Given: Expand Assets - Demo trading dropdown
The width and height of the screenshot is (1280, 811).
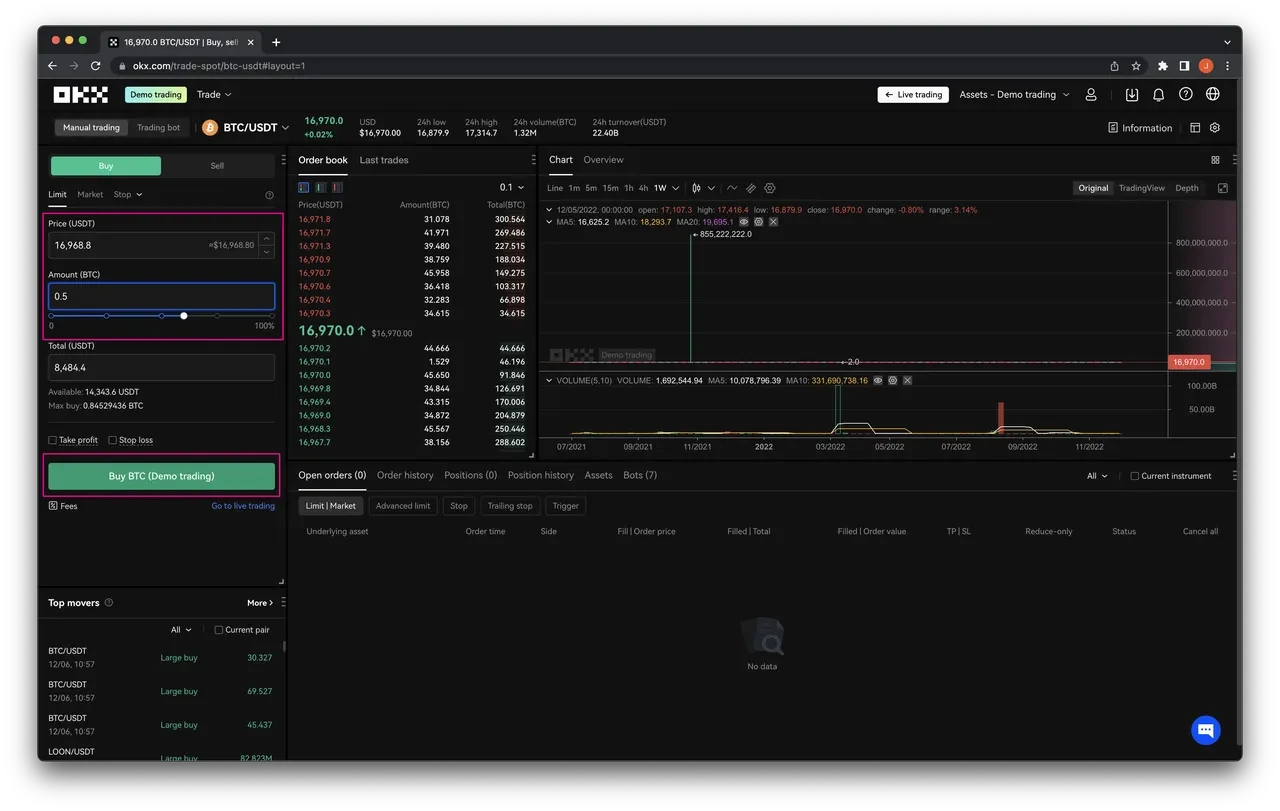Looking at the screenshot, I should tap(1014, 94).
